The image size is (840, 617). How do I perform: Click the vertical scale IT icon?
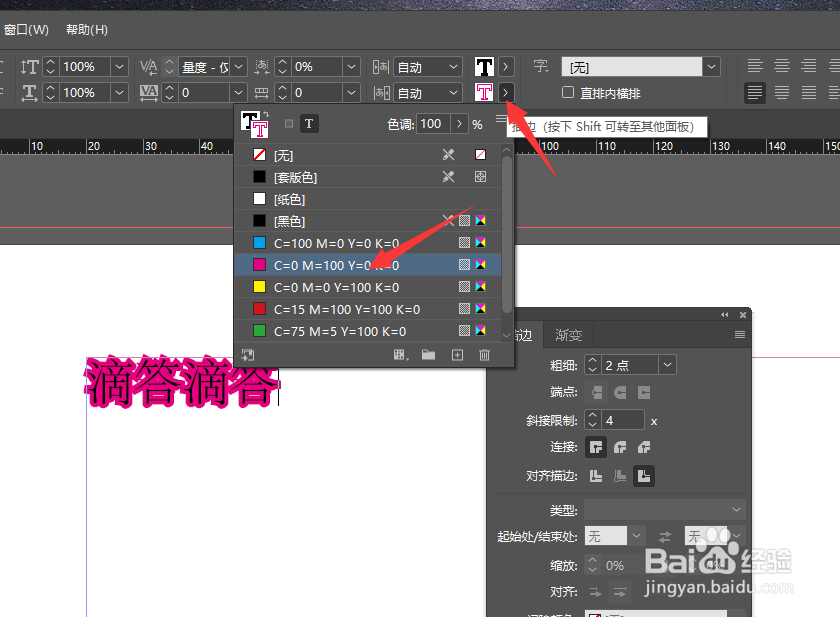point(29,67)
